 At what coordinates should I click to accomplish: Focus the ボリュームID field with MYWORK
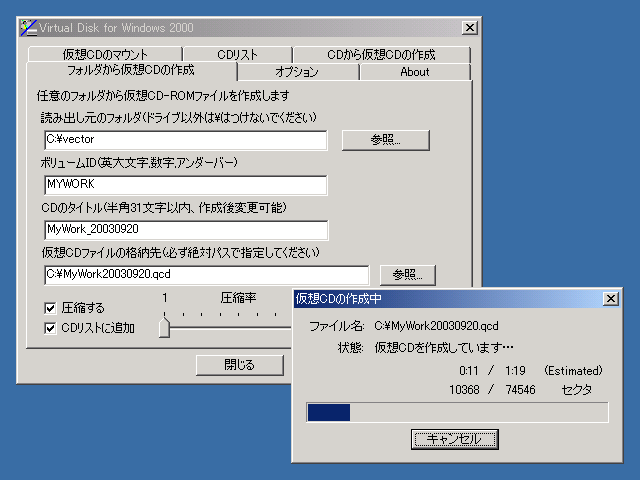(x=185, y=185)
